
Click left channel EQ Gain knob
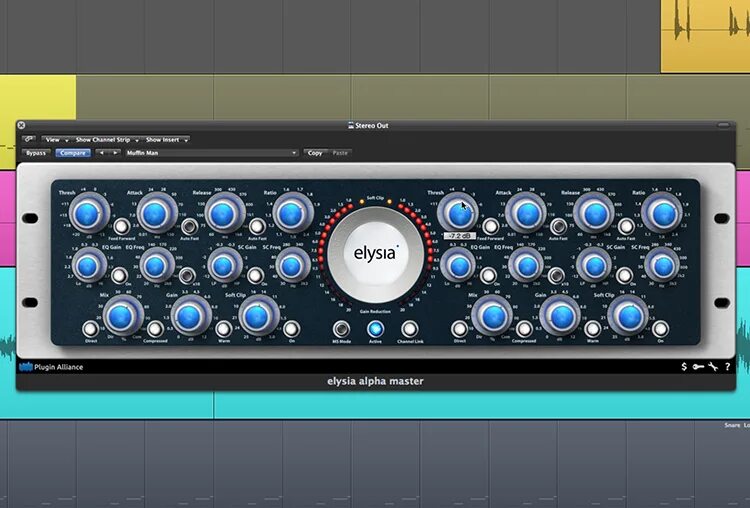pos(88,266)
